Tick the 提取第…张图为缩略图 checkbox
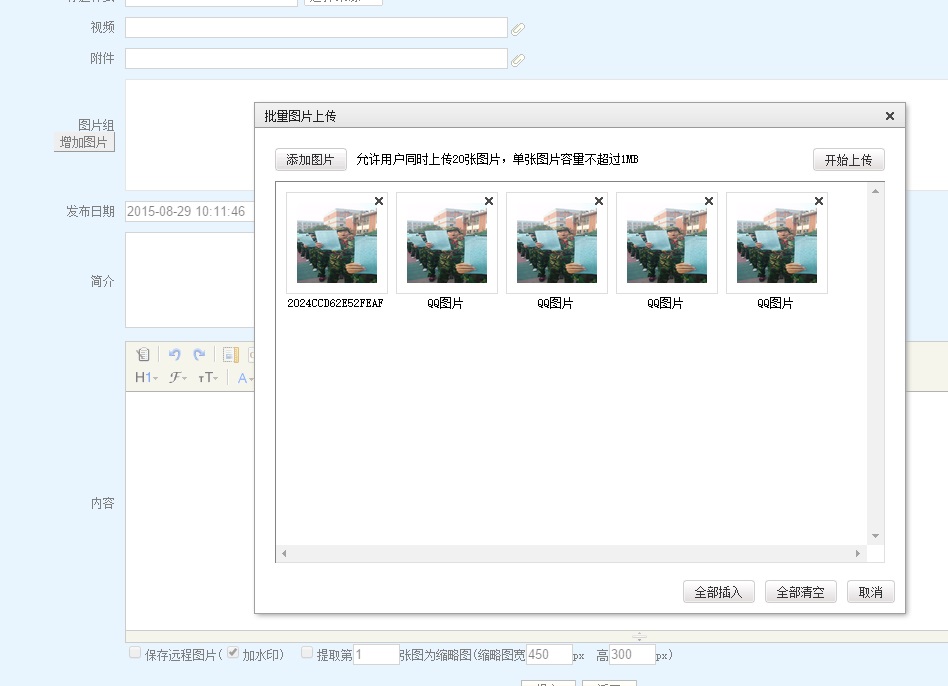This screenshot has width=948, height=686. coord(307,653)
